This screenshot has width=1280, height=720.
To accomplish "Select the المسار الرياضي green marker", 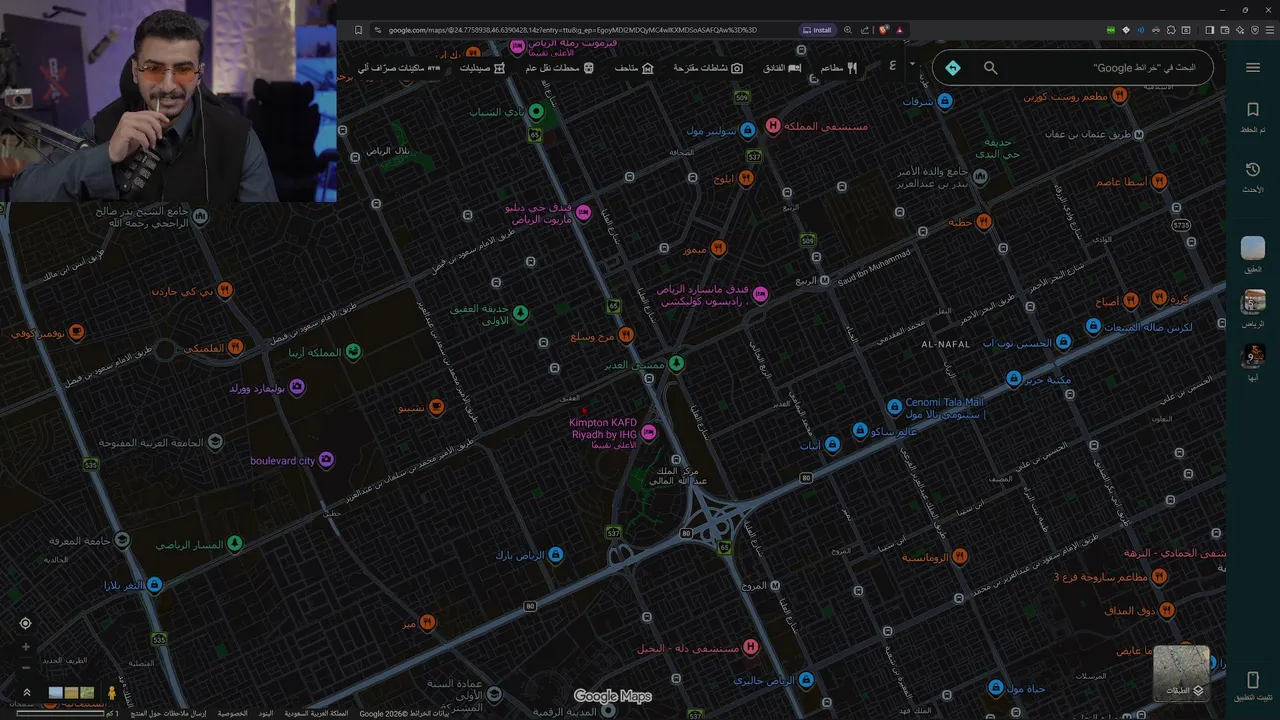I will (235, 544).
